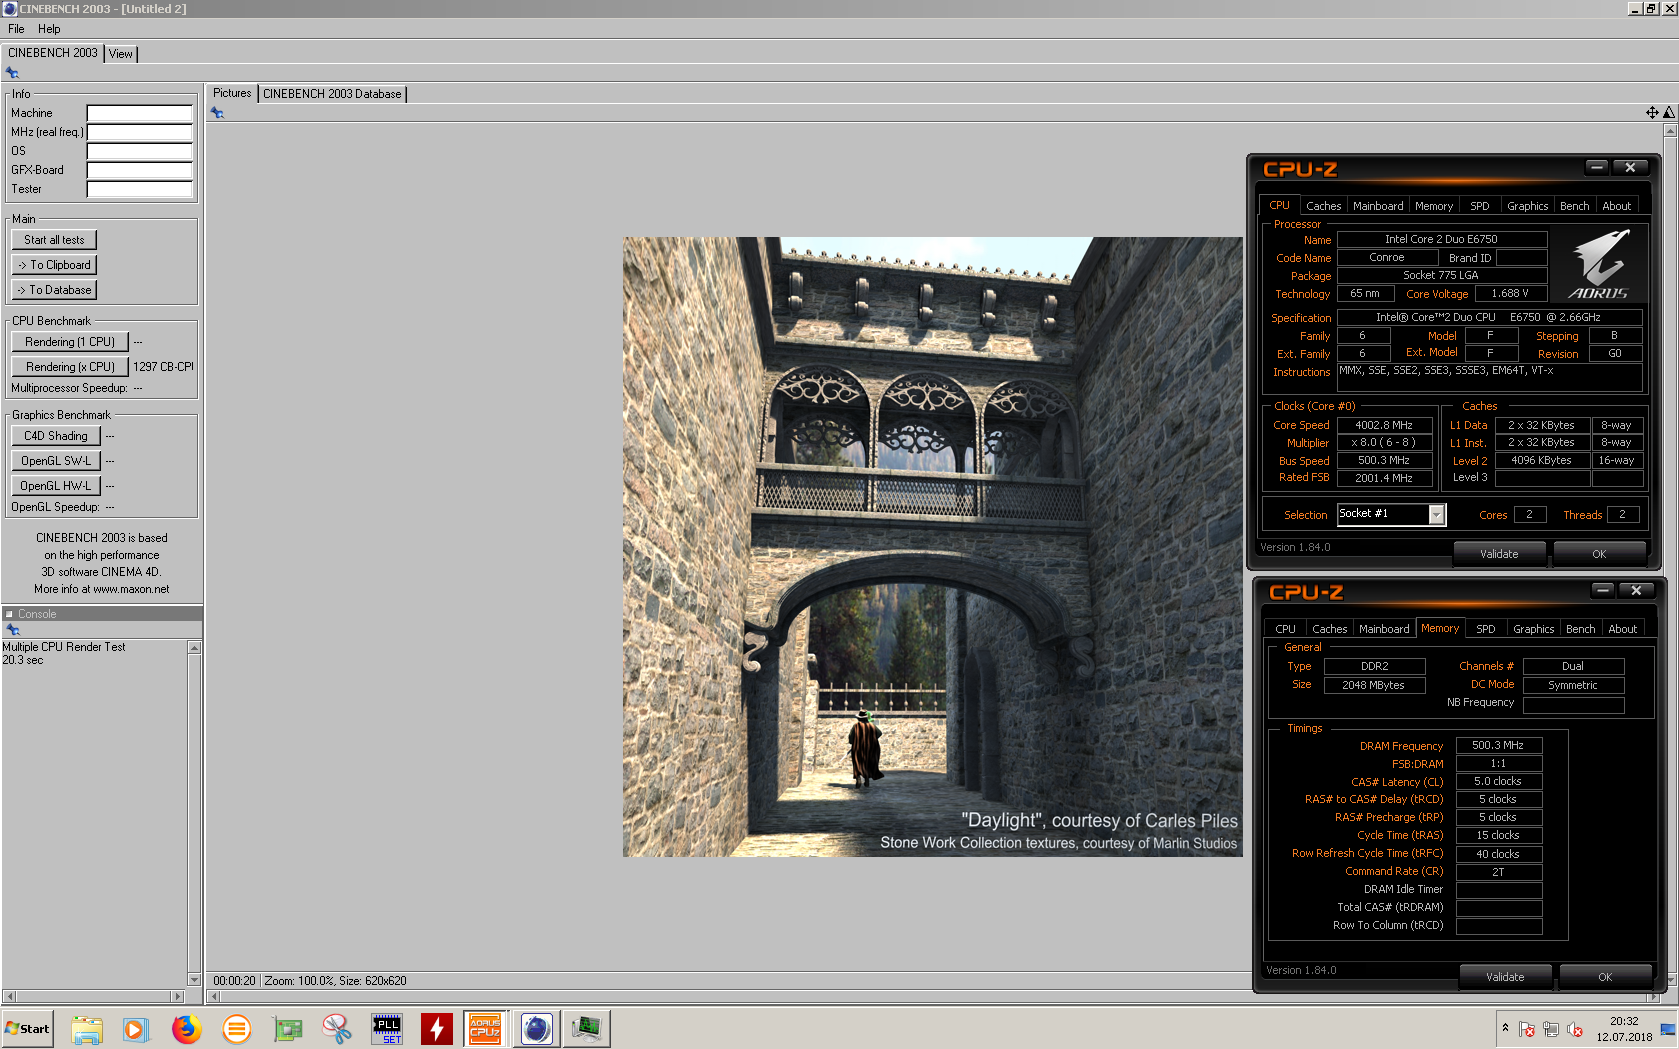Screen dimensions: 1679x1049
Task: Open the File menu
Action: (16, 29)
